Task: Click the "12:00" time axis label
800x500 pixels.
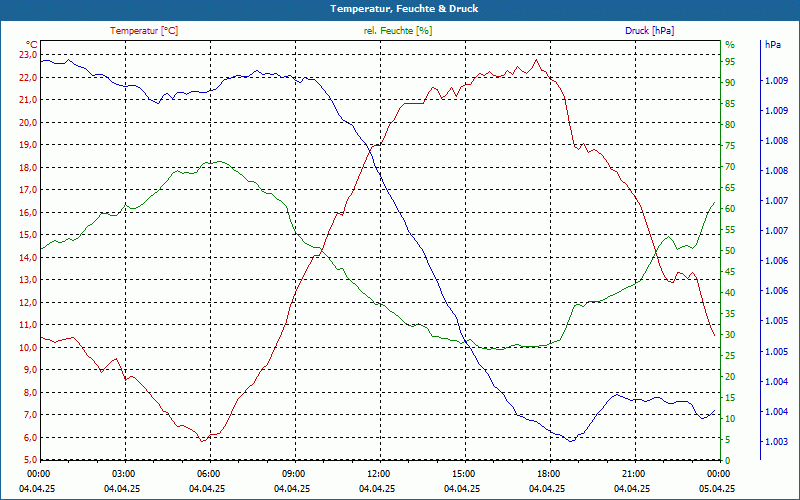Action: [379, 474]
